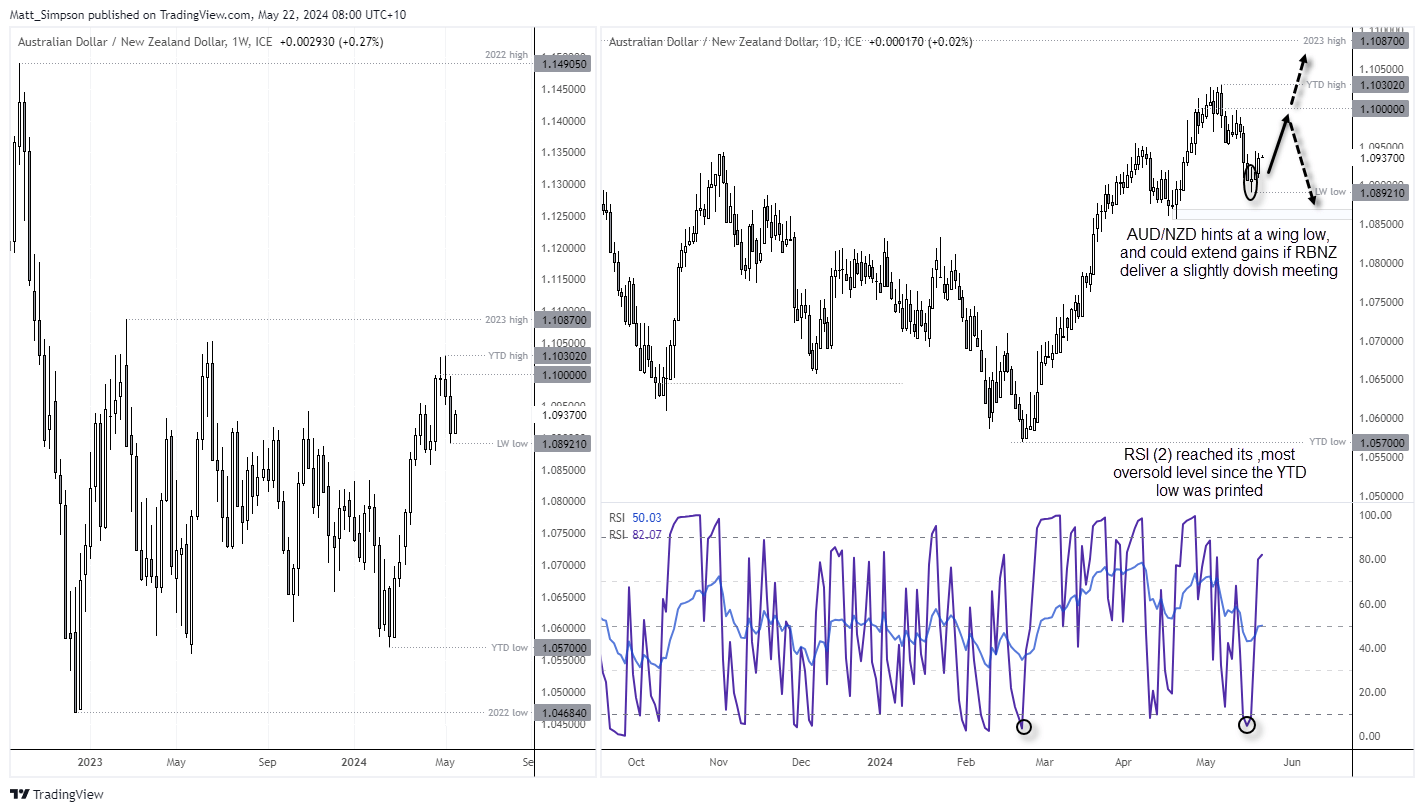Click the +0.002930 (+0.27%) change on weekly chart
Screen dimensions: 1424x812
coord(331,42)
